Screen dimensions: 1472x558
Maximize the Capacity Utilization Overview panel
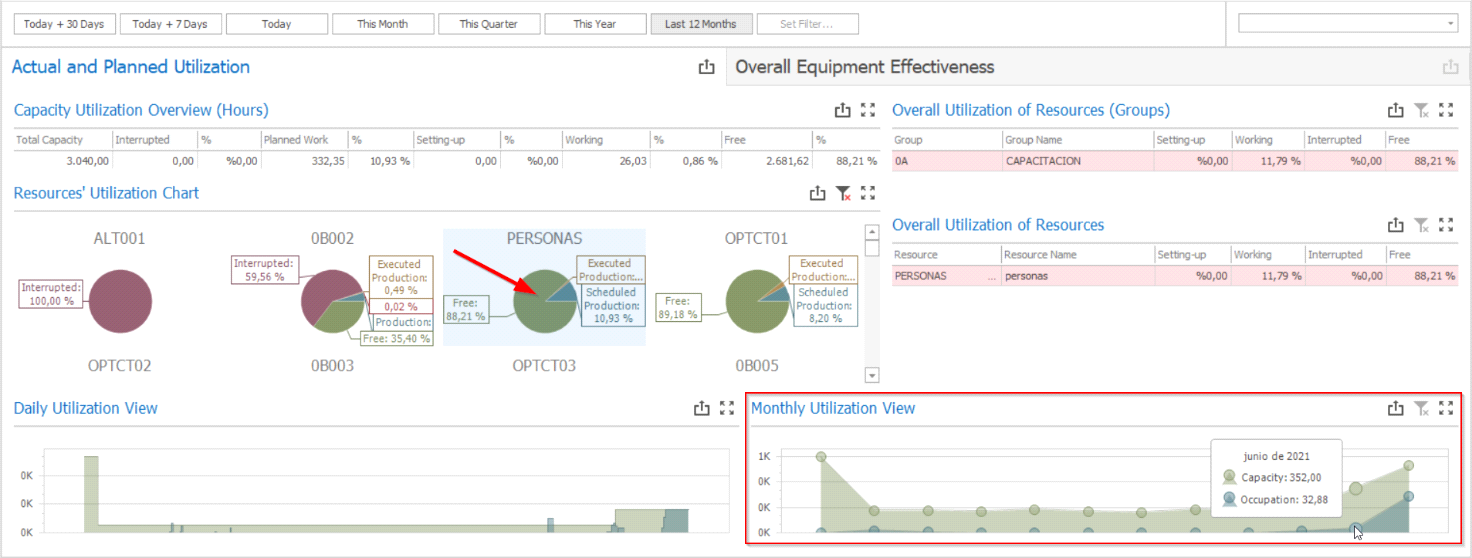(x=867, y=111)
